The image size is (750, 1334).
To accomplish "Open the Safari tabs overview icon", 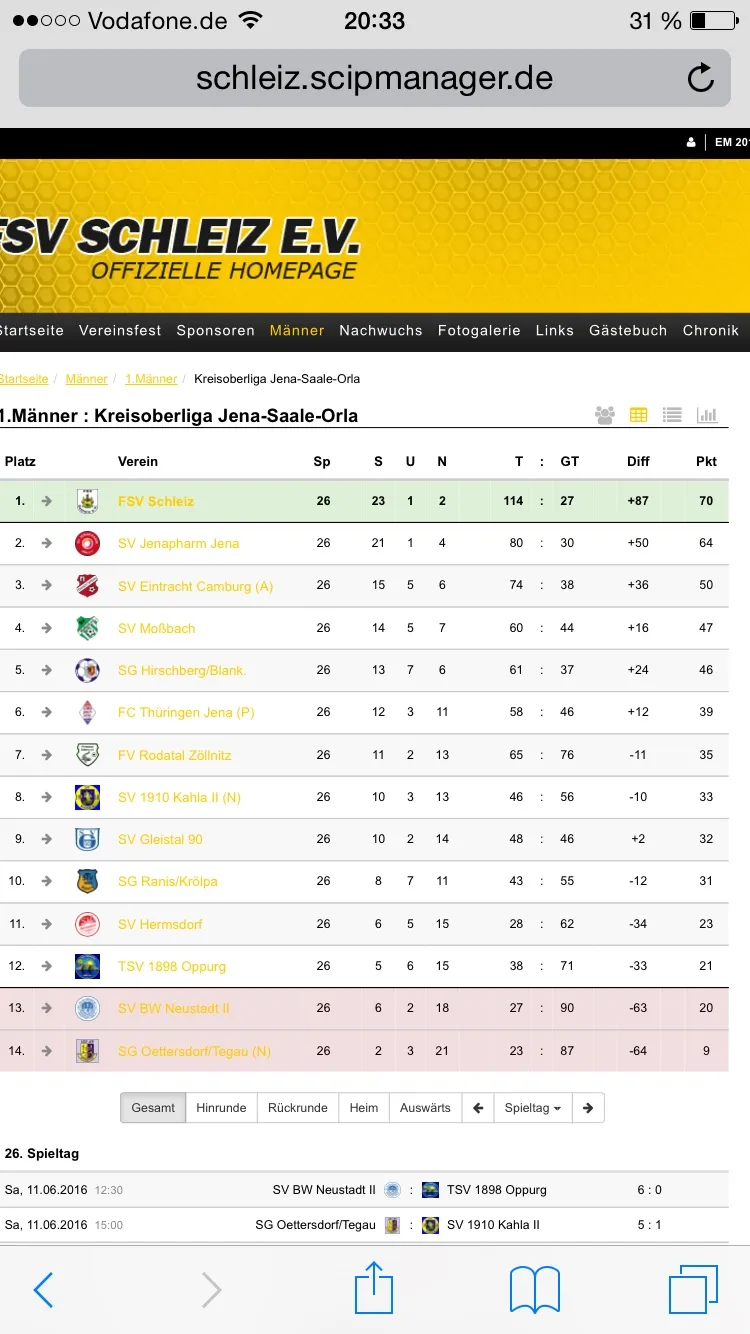I will (x=693, y=1289).
